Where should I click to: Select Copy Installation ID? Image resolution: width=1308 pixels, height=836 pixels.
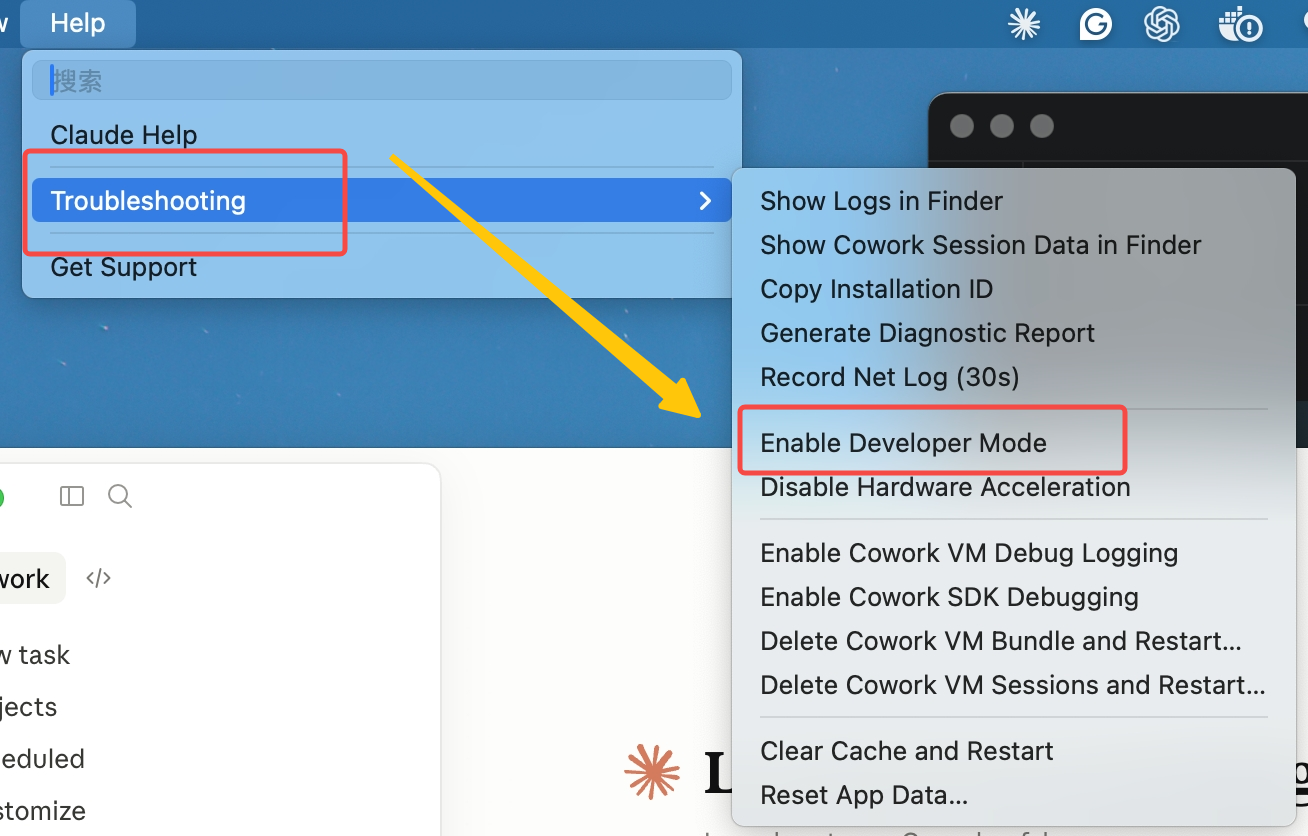pyautogui.click(x=876, y=289)
